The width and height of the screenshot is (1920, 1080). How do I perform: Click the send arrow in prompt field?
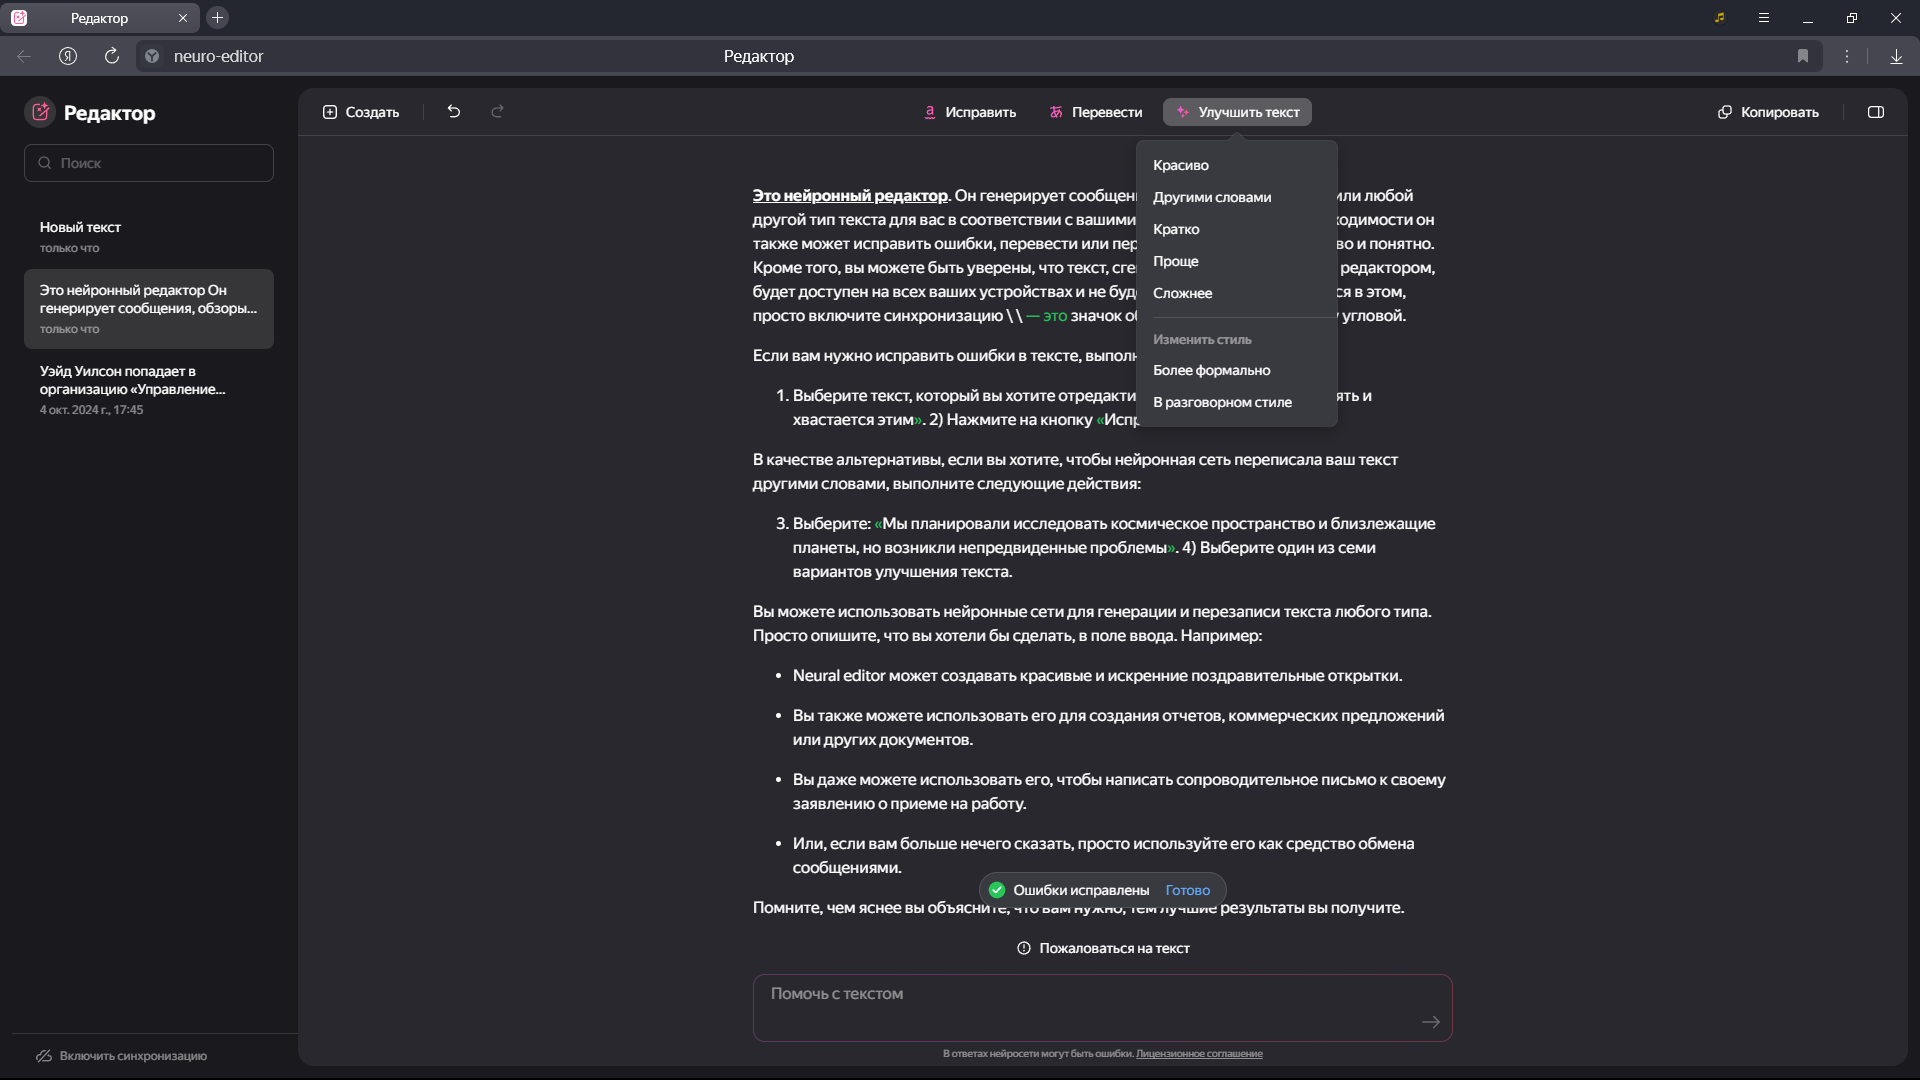coord(1430,1021)
